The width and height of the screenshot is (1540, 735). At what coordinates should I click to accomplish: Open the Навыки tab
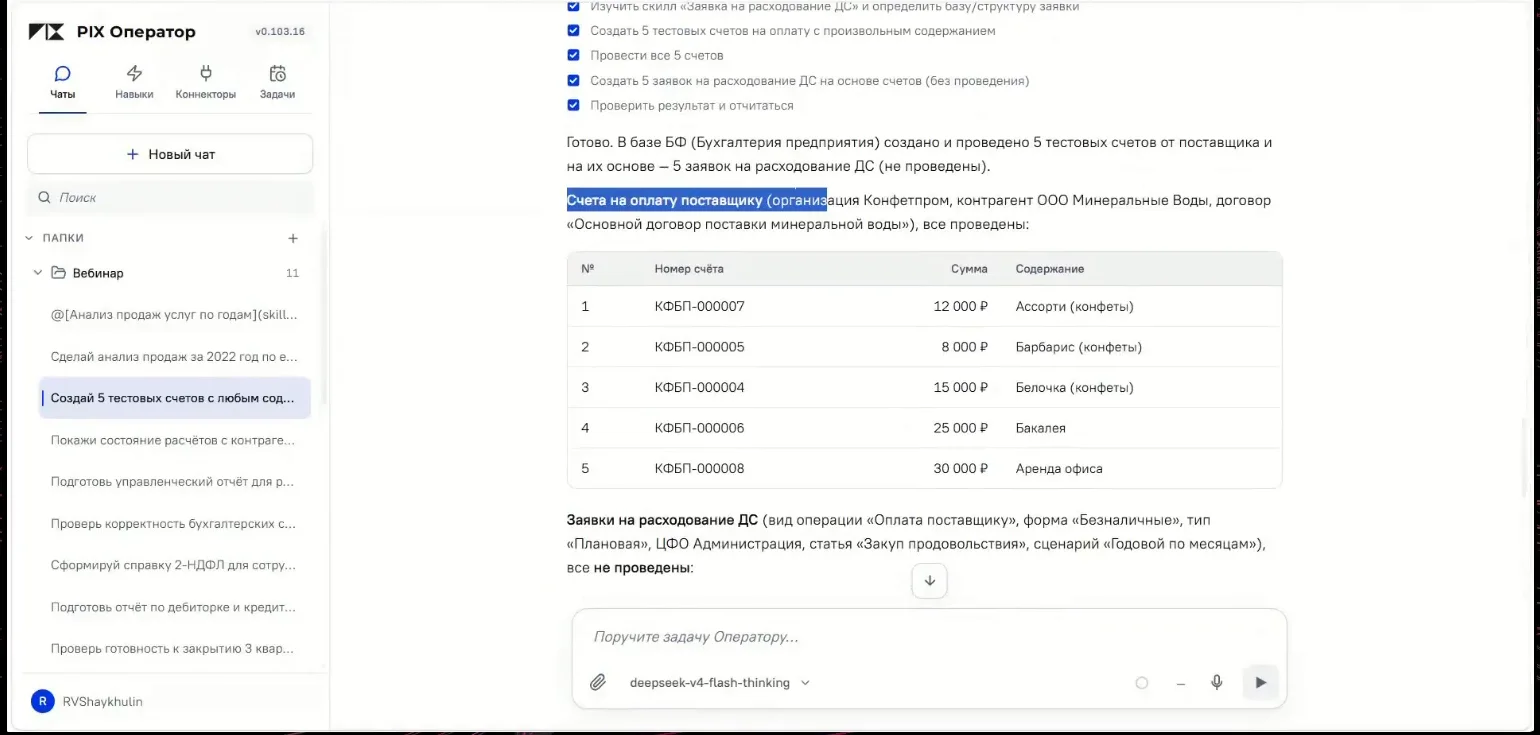[134, 83]
